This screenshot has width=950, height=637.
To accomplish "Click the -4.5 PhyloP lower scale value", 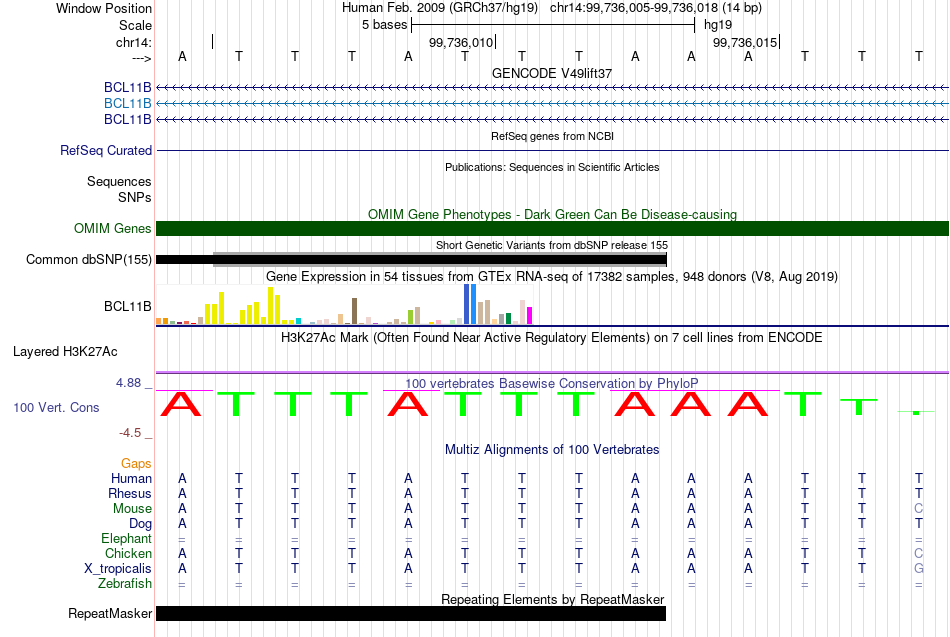I will click(130, 433).
